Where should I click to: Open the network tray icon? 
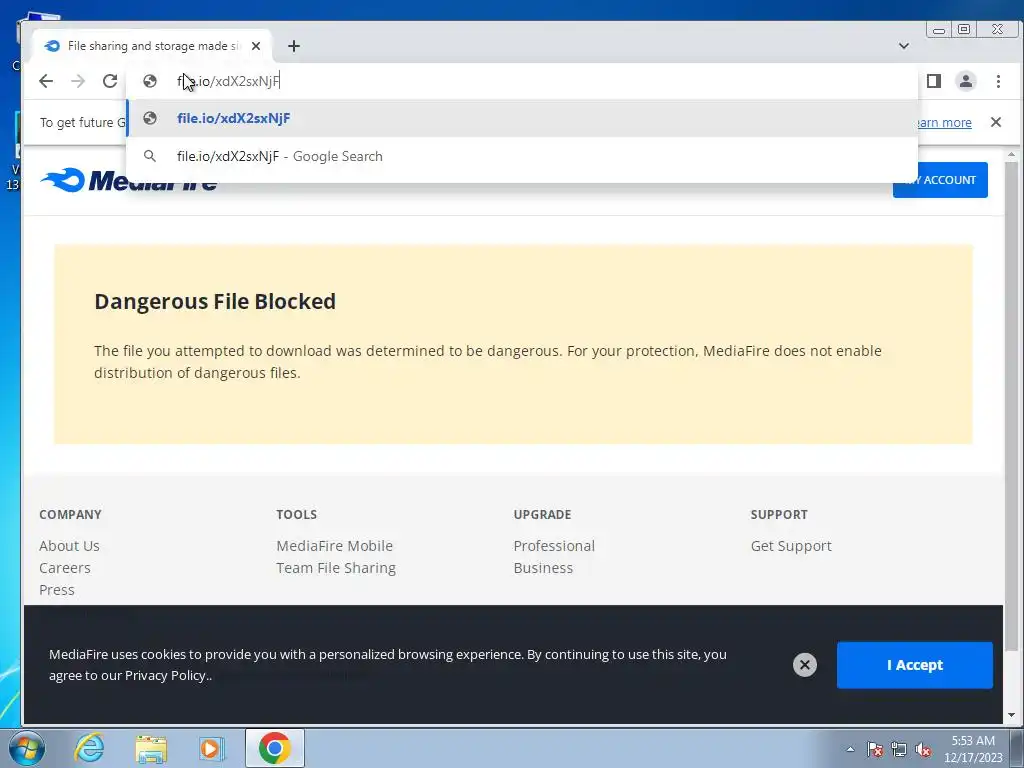[899, 749]
